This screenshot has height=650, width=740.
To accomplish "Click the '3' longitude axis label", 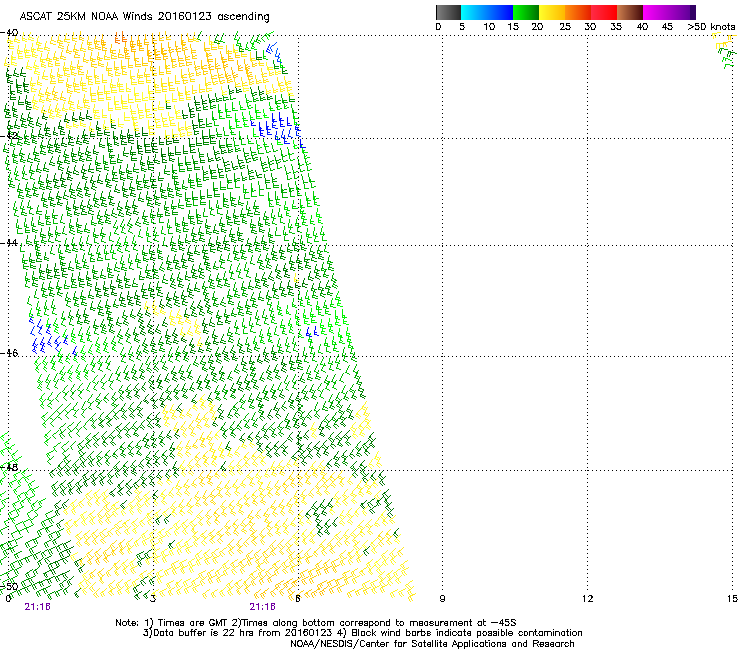I will tap(152, 599).
